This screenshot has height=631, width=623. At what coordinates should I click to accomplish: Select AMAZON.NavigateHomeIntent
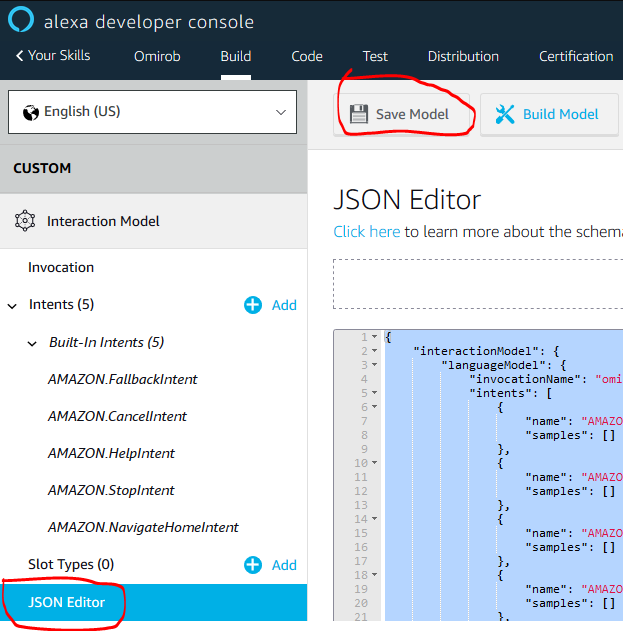(x=143, y=527)
